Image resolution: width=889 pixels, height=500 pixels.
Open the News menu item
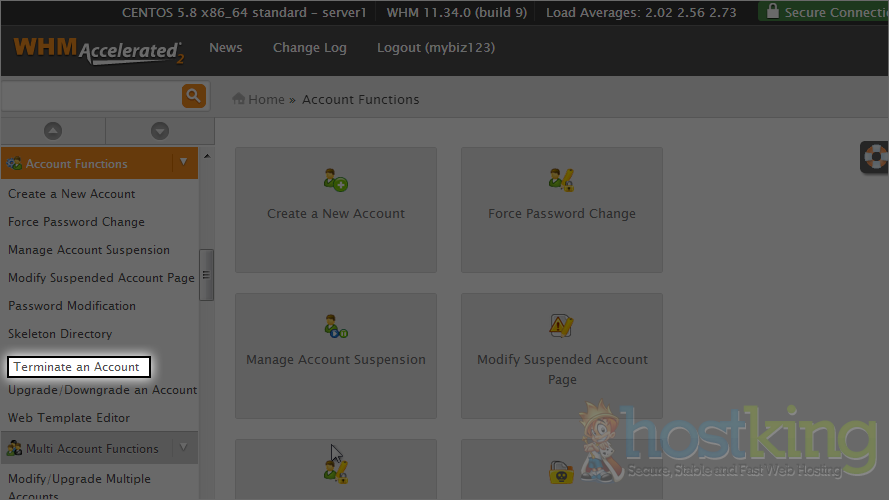[225, 48]
